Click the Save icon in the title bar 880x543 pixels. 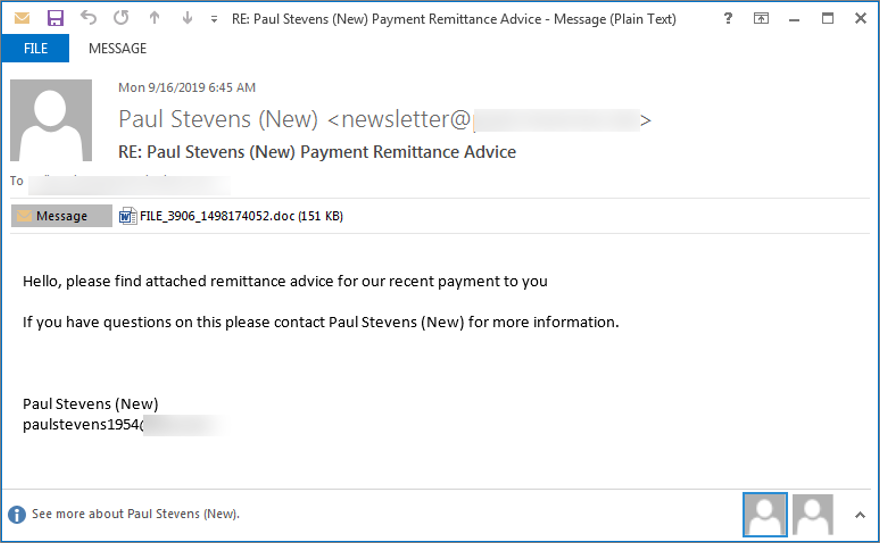tap(55, 18)
